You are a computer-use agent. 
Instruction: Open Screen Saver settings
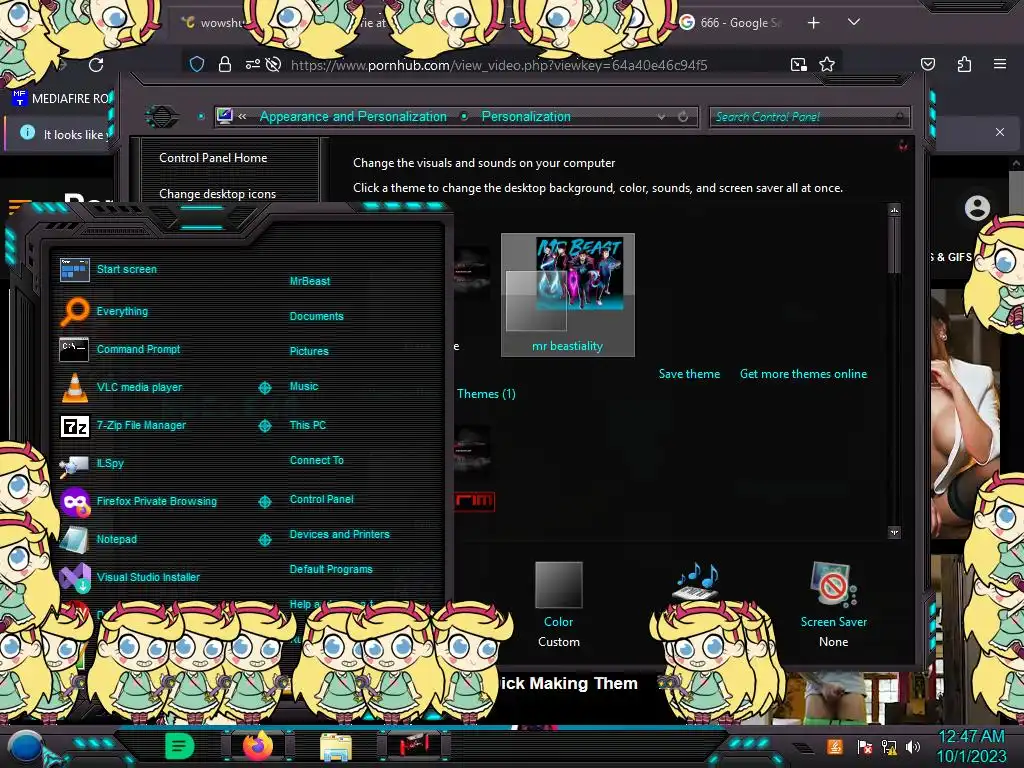(x=833, y=604)
